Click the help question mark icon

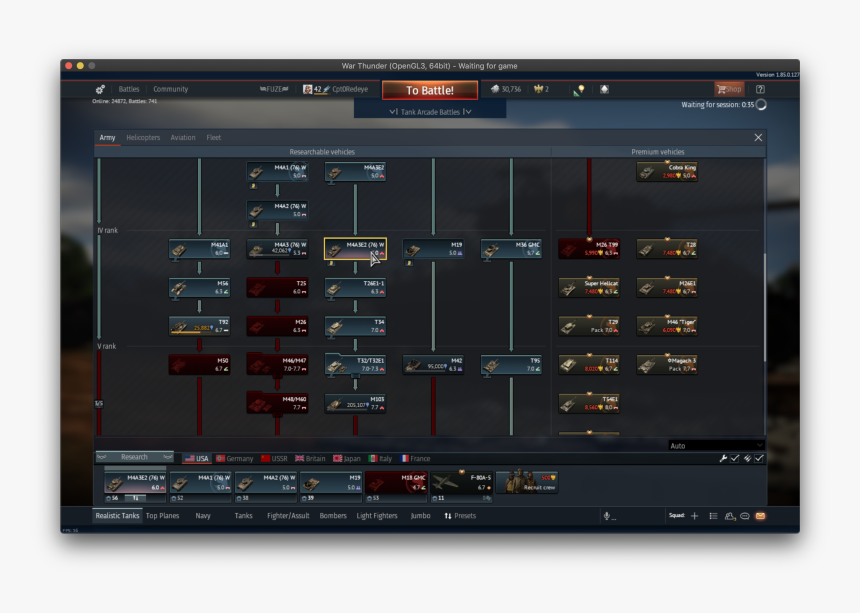(x=759, y=89)
